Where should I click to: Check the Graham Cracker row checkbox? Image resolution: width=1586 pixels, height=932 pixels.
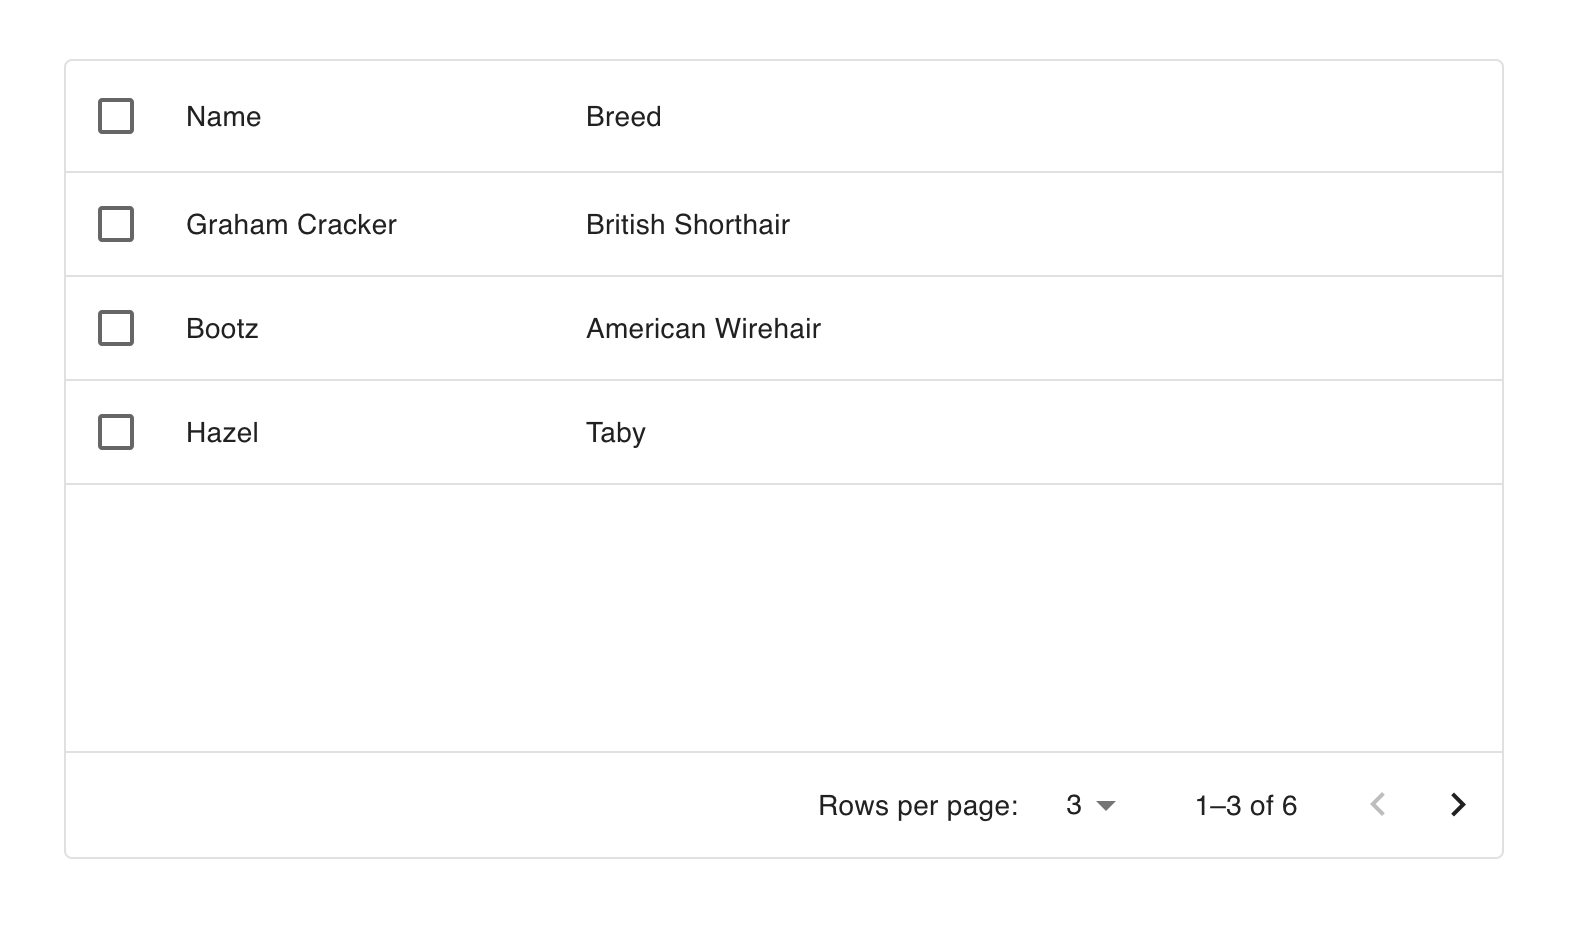(116, 224)
